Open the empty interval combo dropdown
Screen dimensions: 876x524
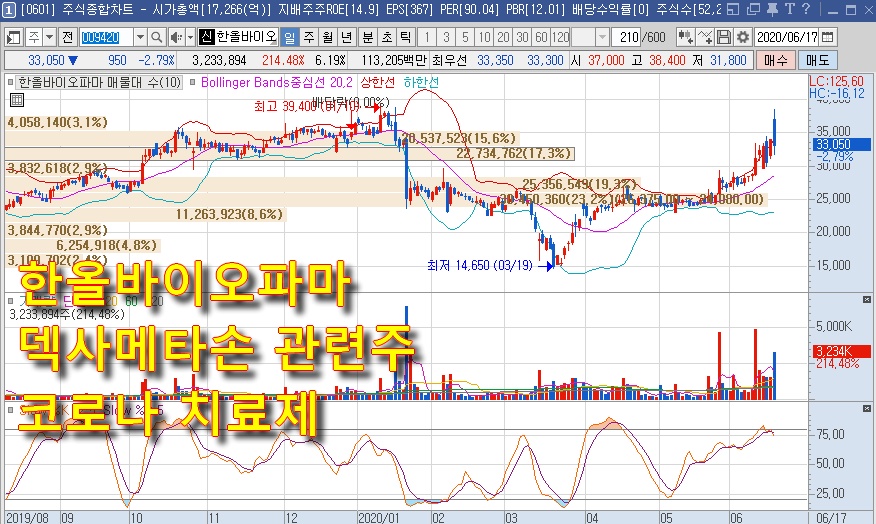click(x=602, y=37)
